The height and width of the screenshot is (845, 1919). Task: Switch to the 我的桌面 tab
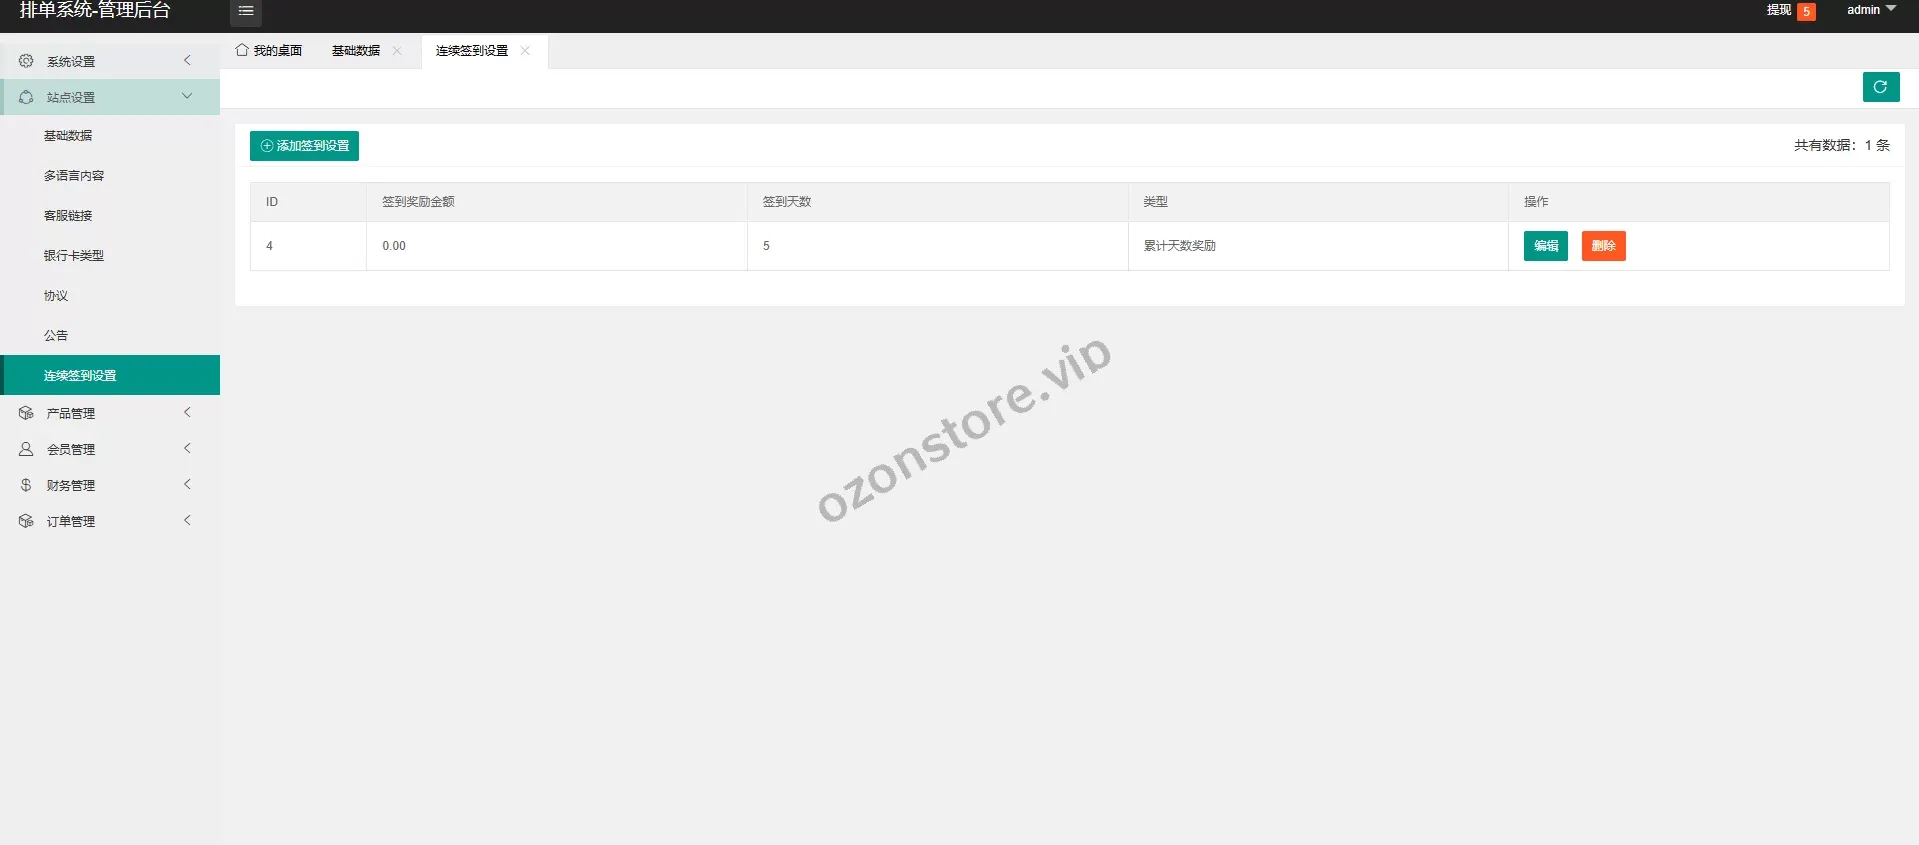(269, 51)
